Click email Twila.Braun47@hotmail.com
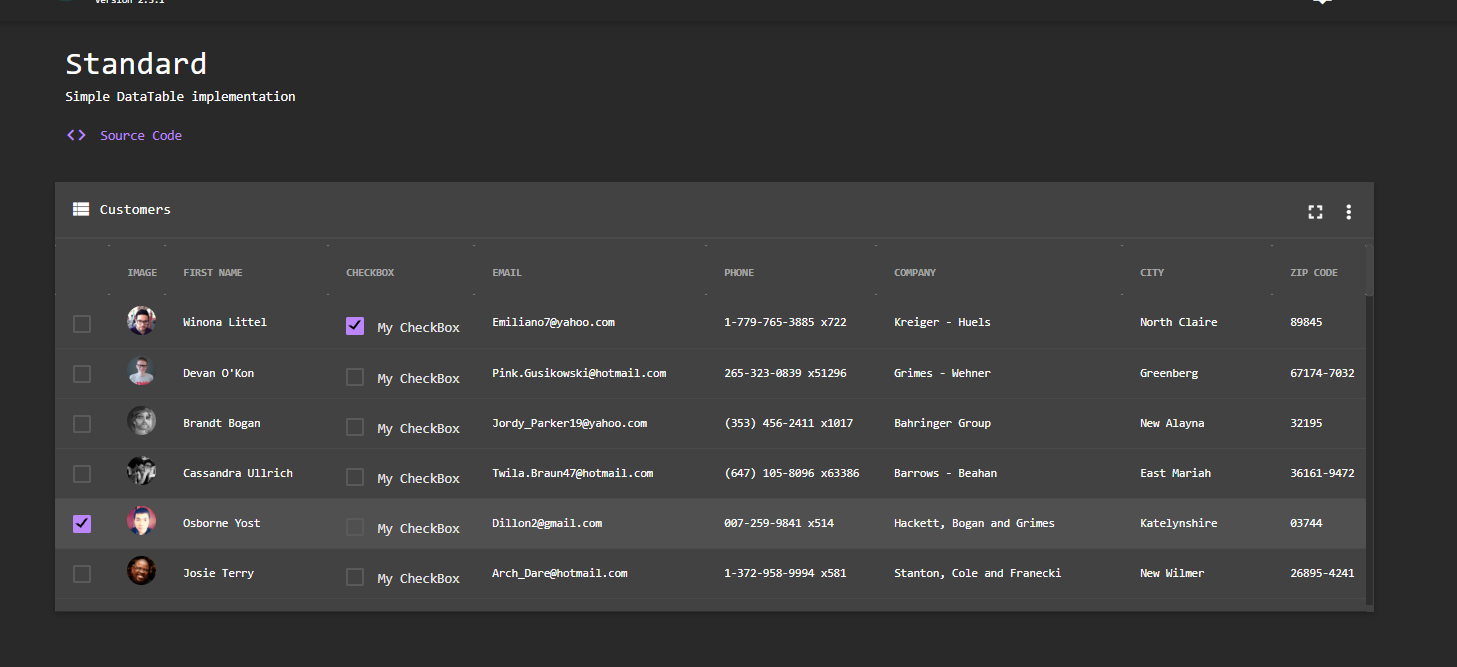Image resolution: width=1457 pixels, height=667 pixels. [x=572, y=473]
